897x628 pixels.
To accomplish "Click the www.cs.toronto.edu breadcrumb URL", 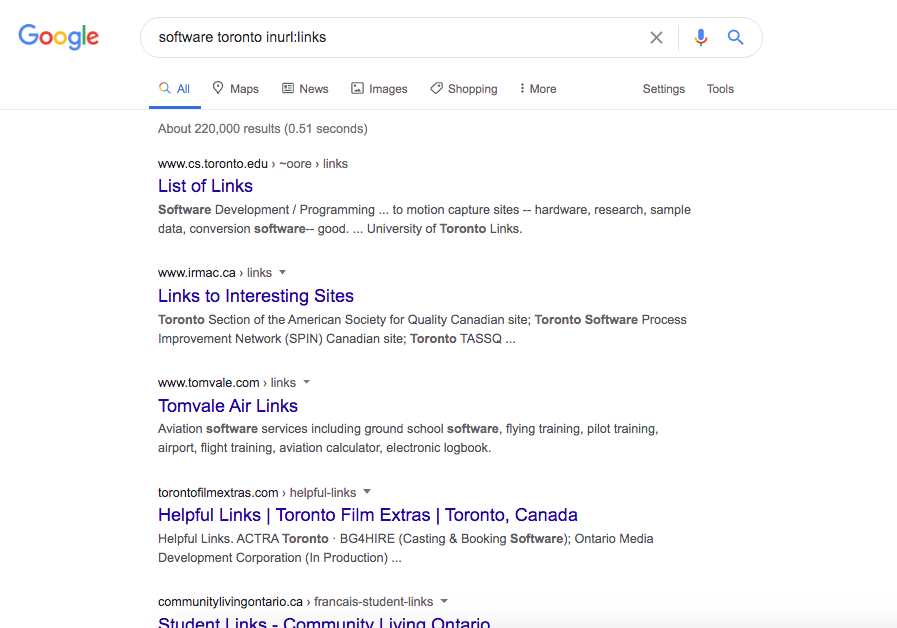I will pos(253,164).
